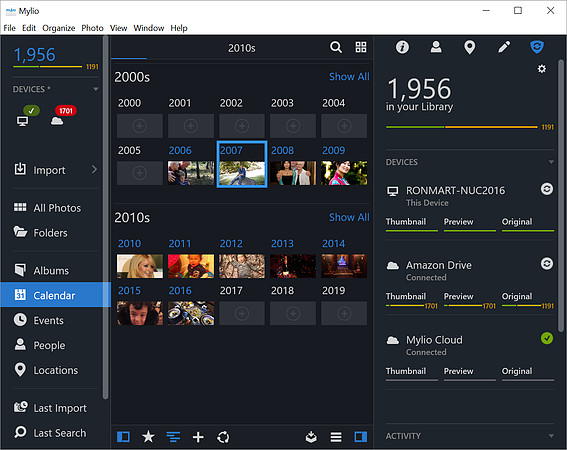
Task: Open the Window menu
Action: 149,28
